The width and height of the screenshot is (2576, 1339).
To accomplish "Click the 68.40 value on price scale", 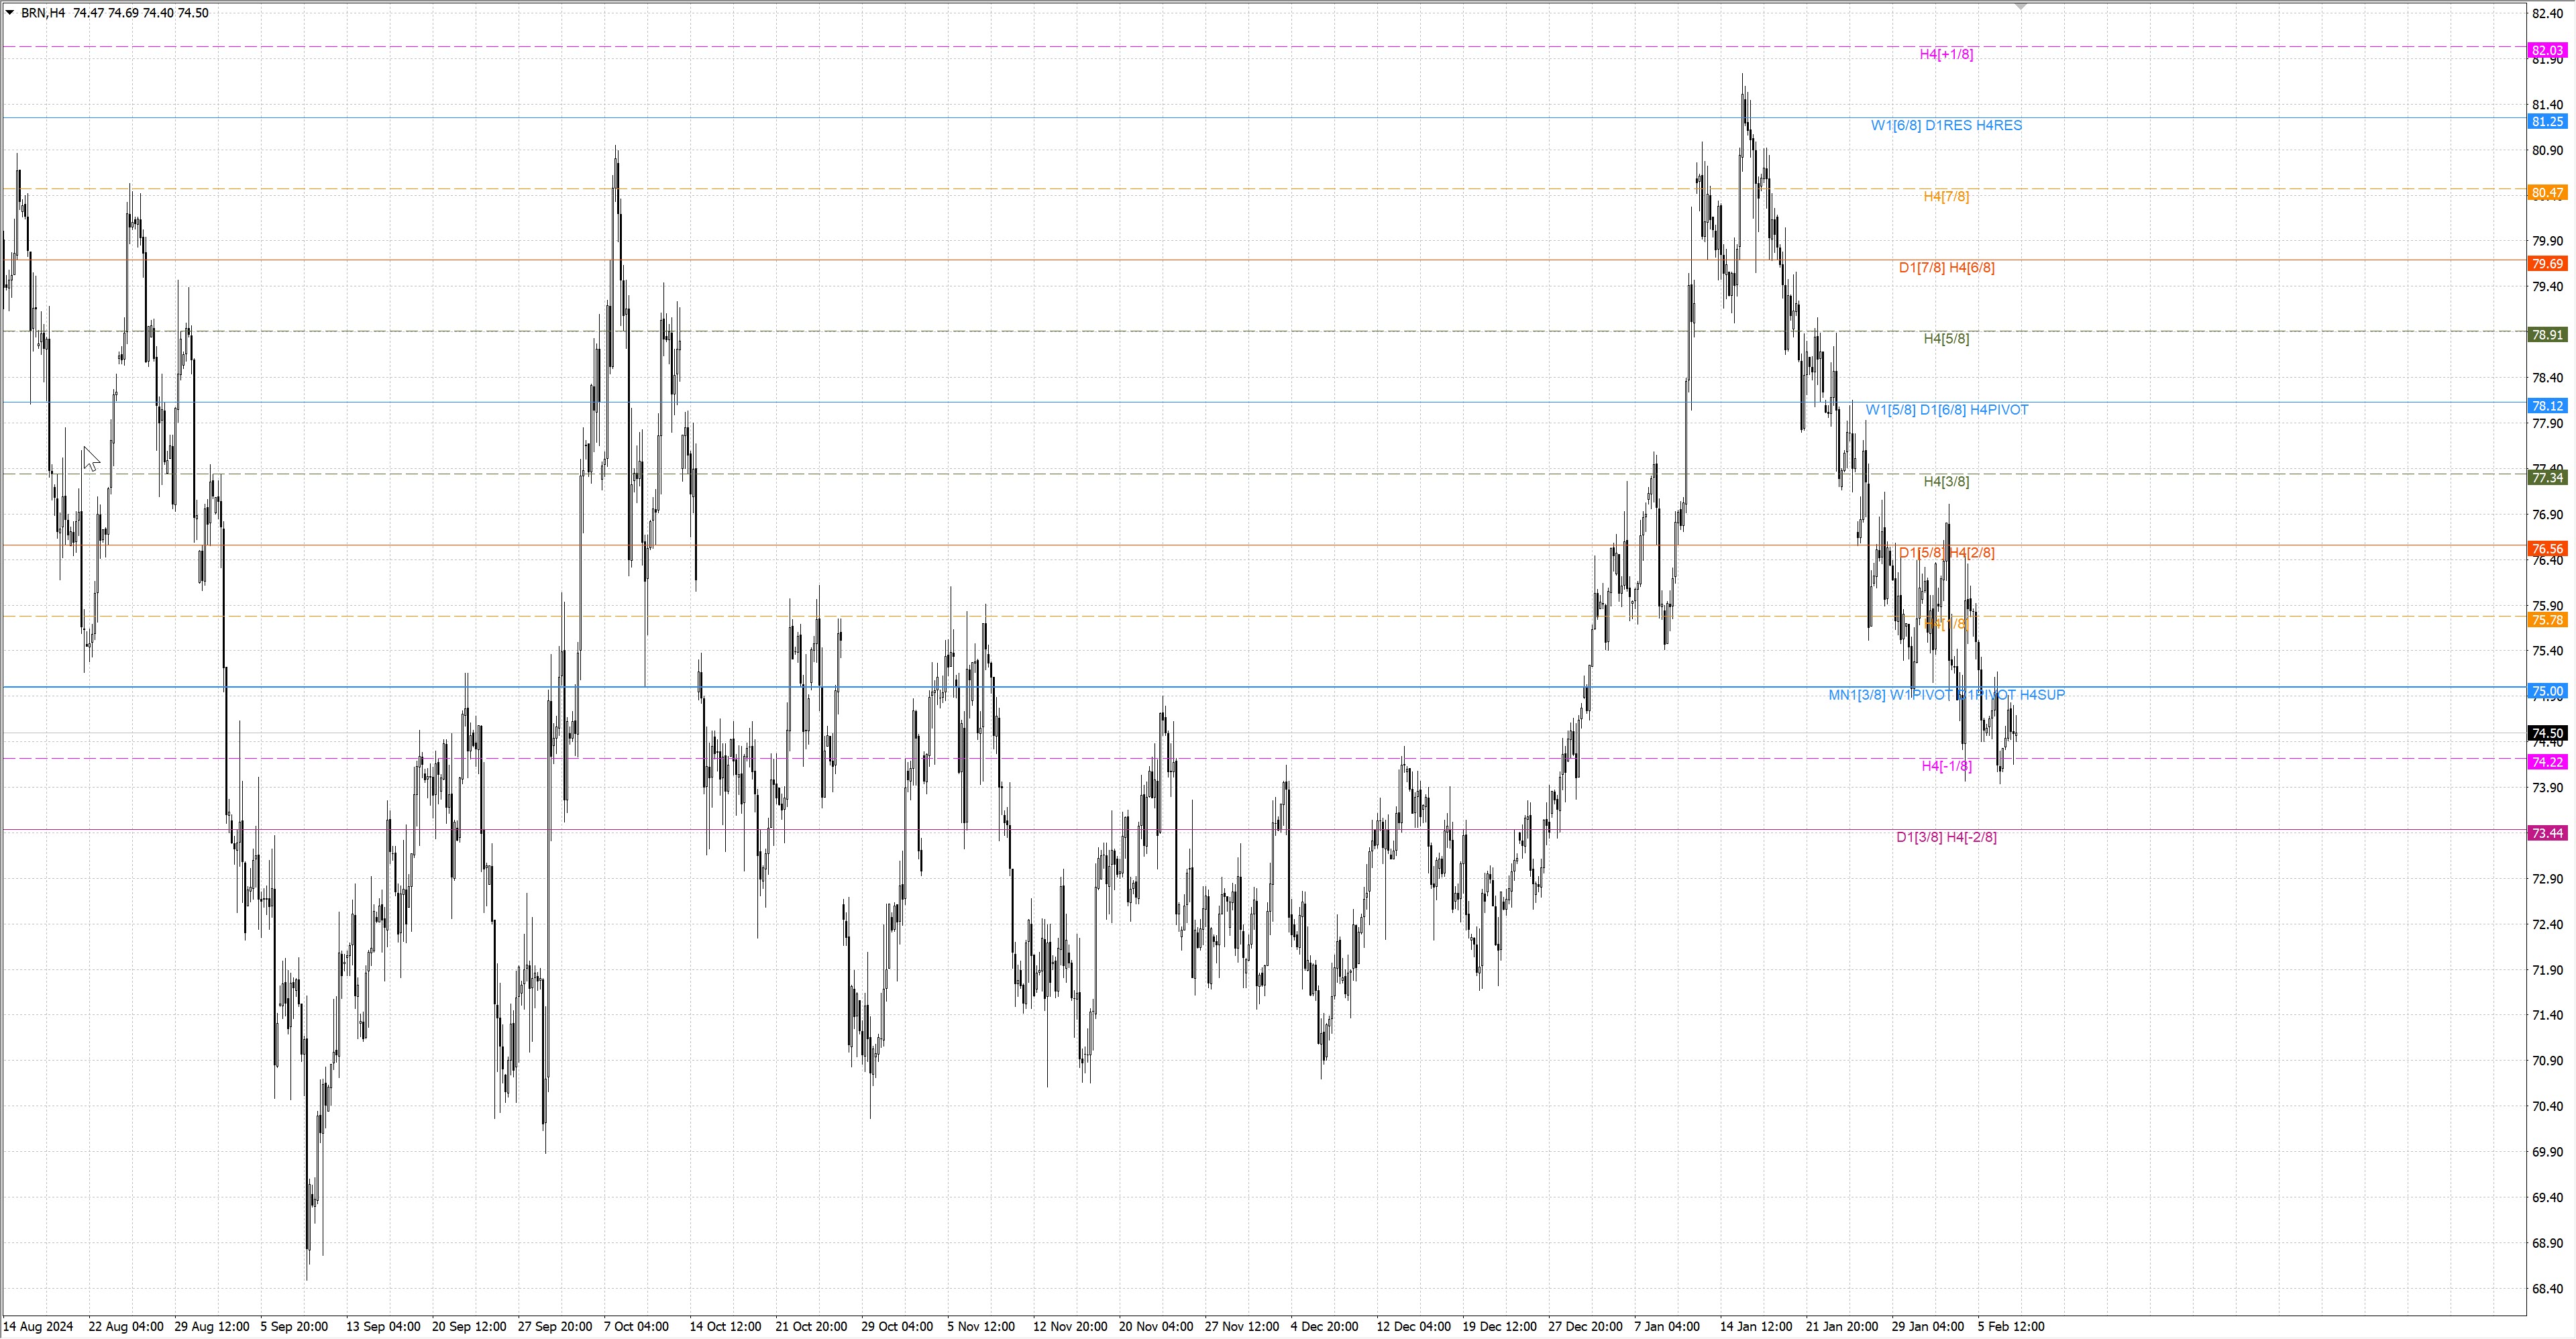I will [x=2548, y=1288].
